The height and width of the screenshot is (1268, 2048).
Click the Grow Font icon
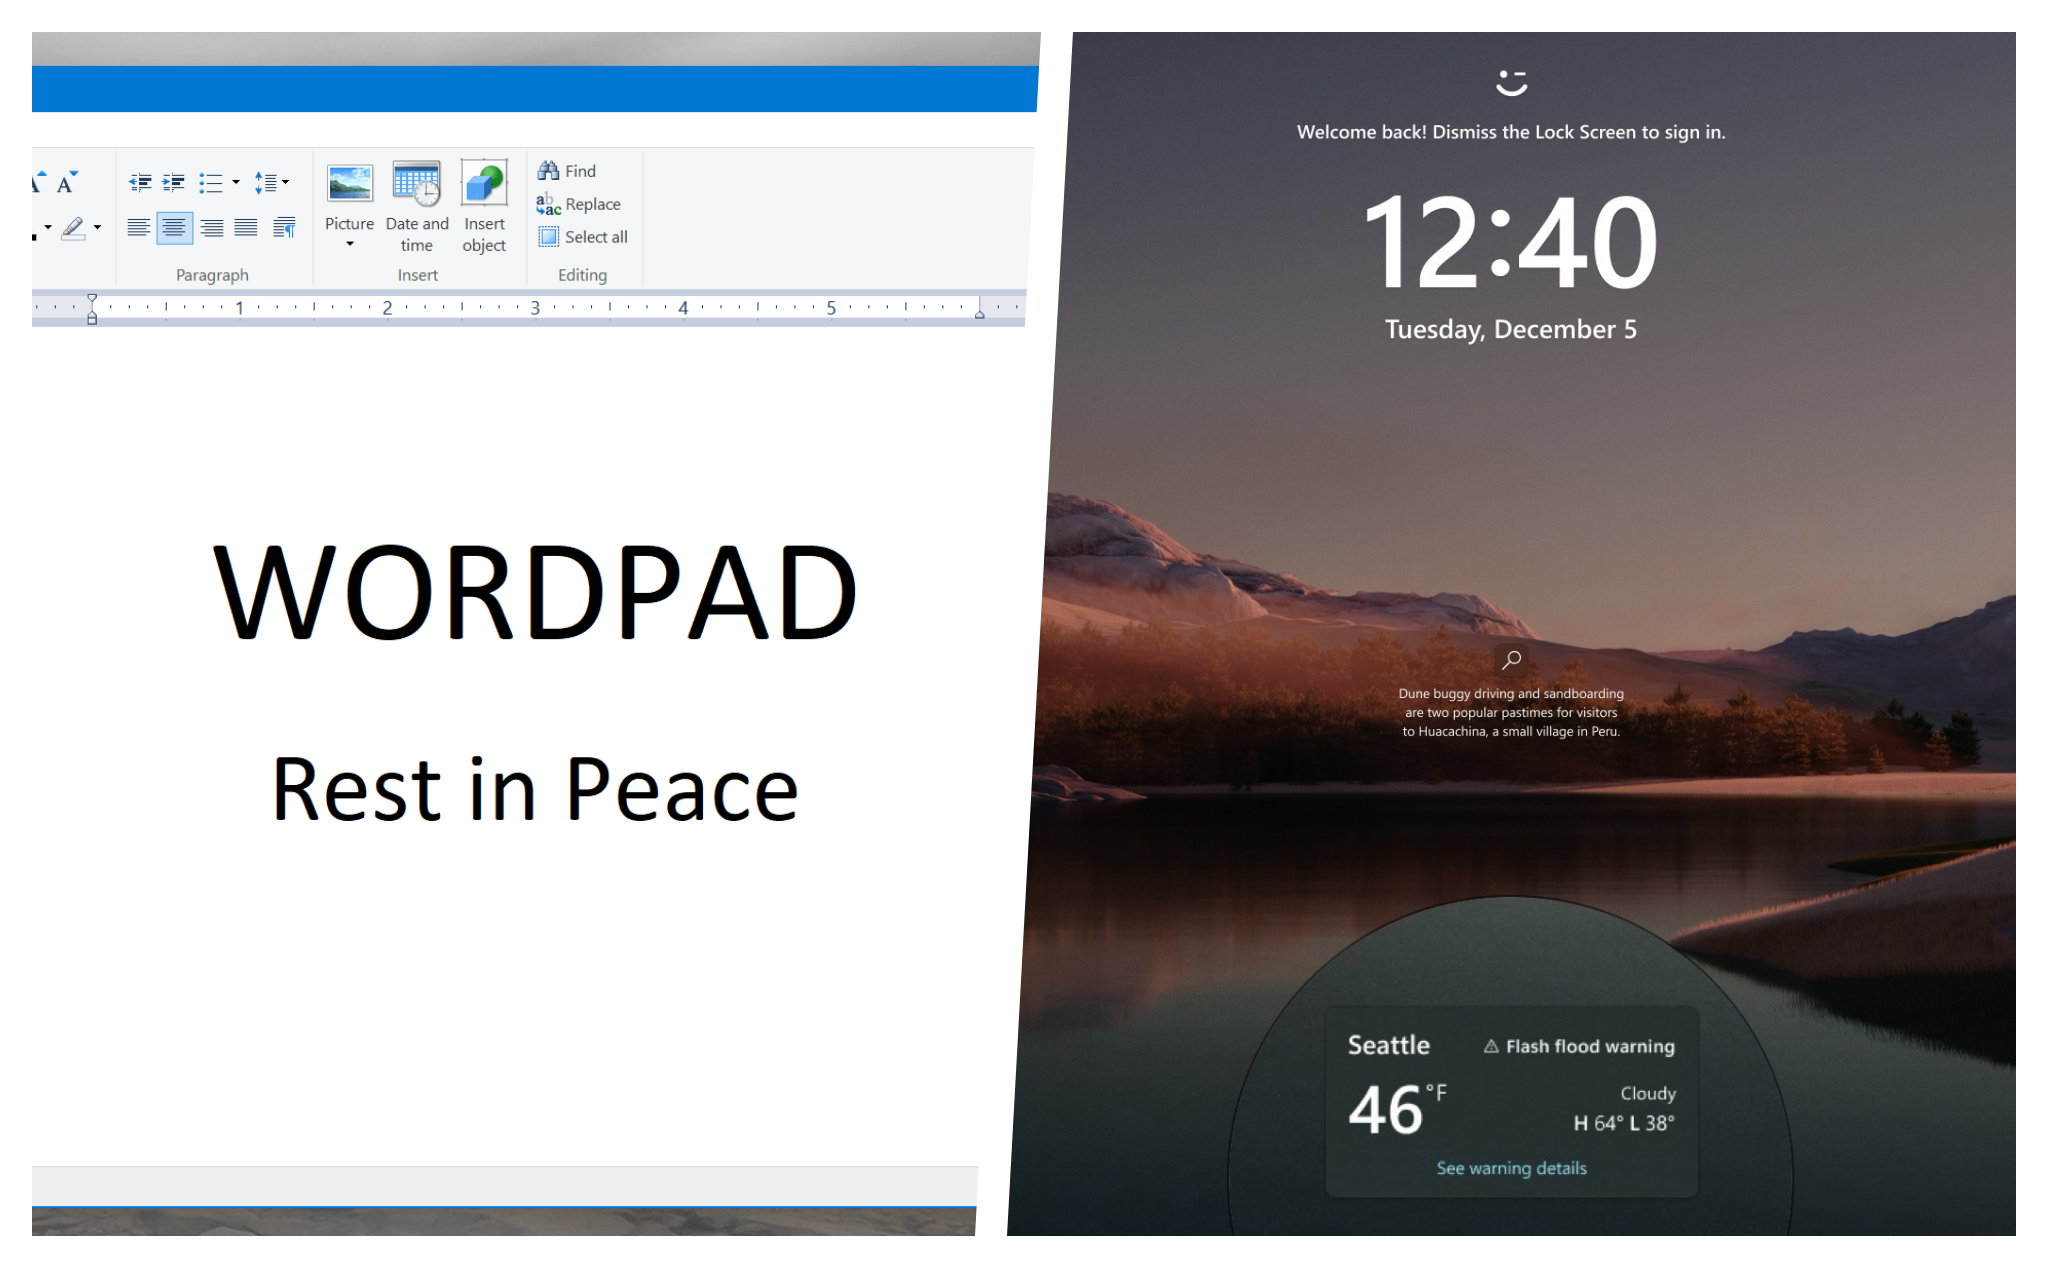tap(38, 181)
